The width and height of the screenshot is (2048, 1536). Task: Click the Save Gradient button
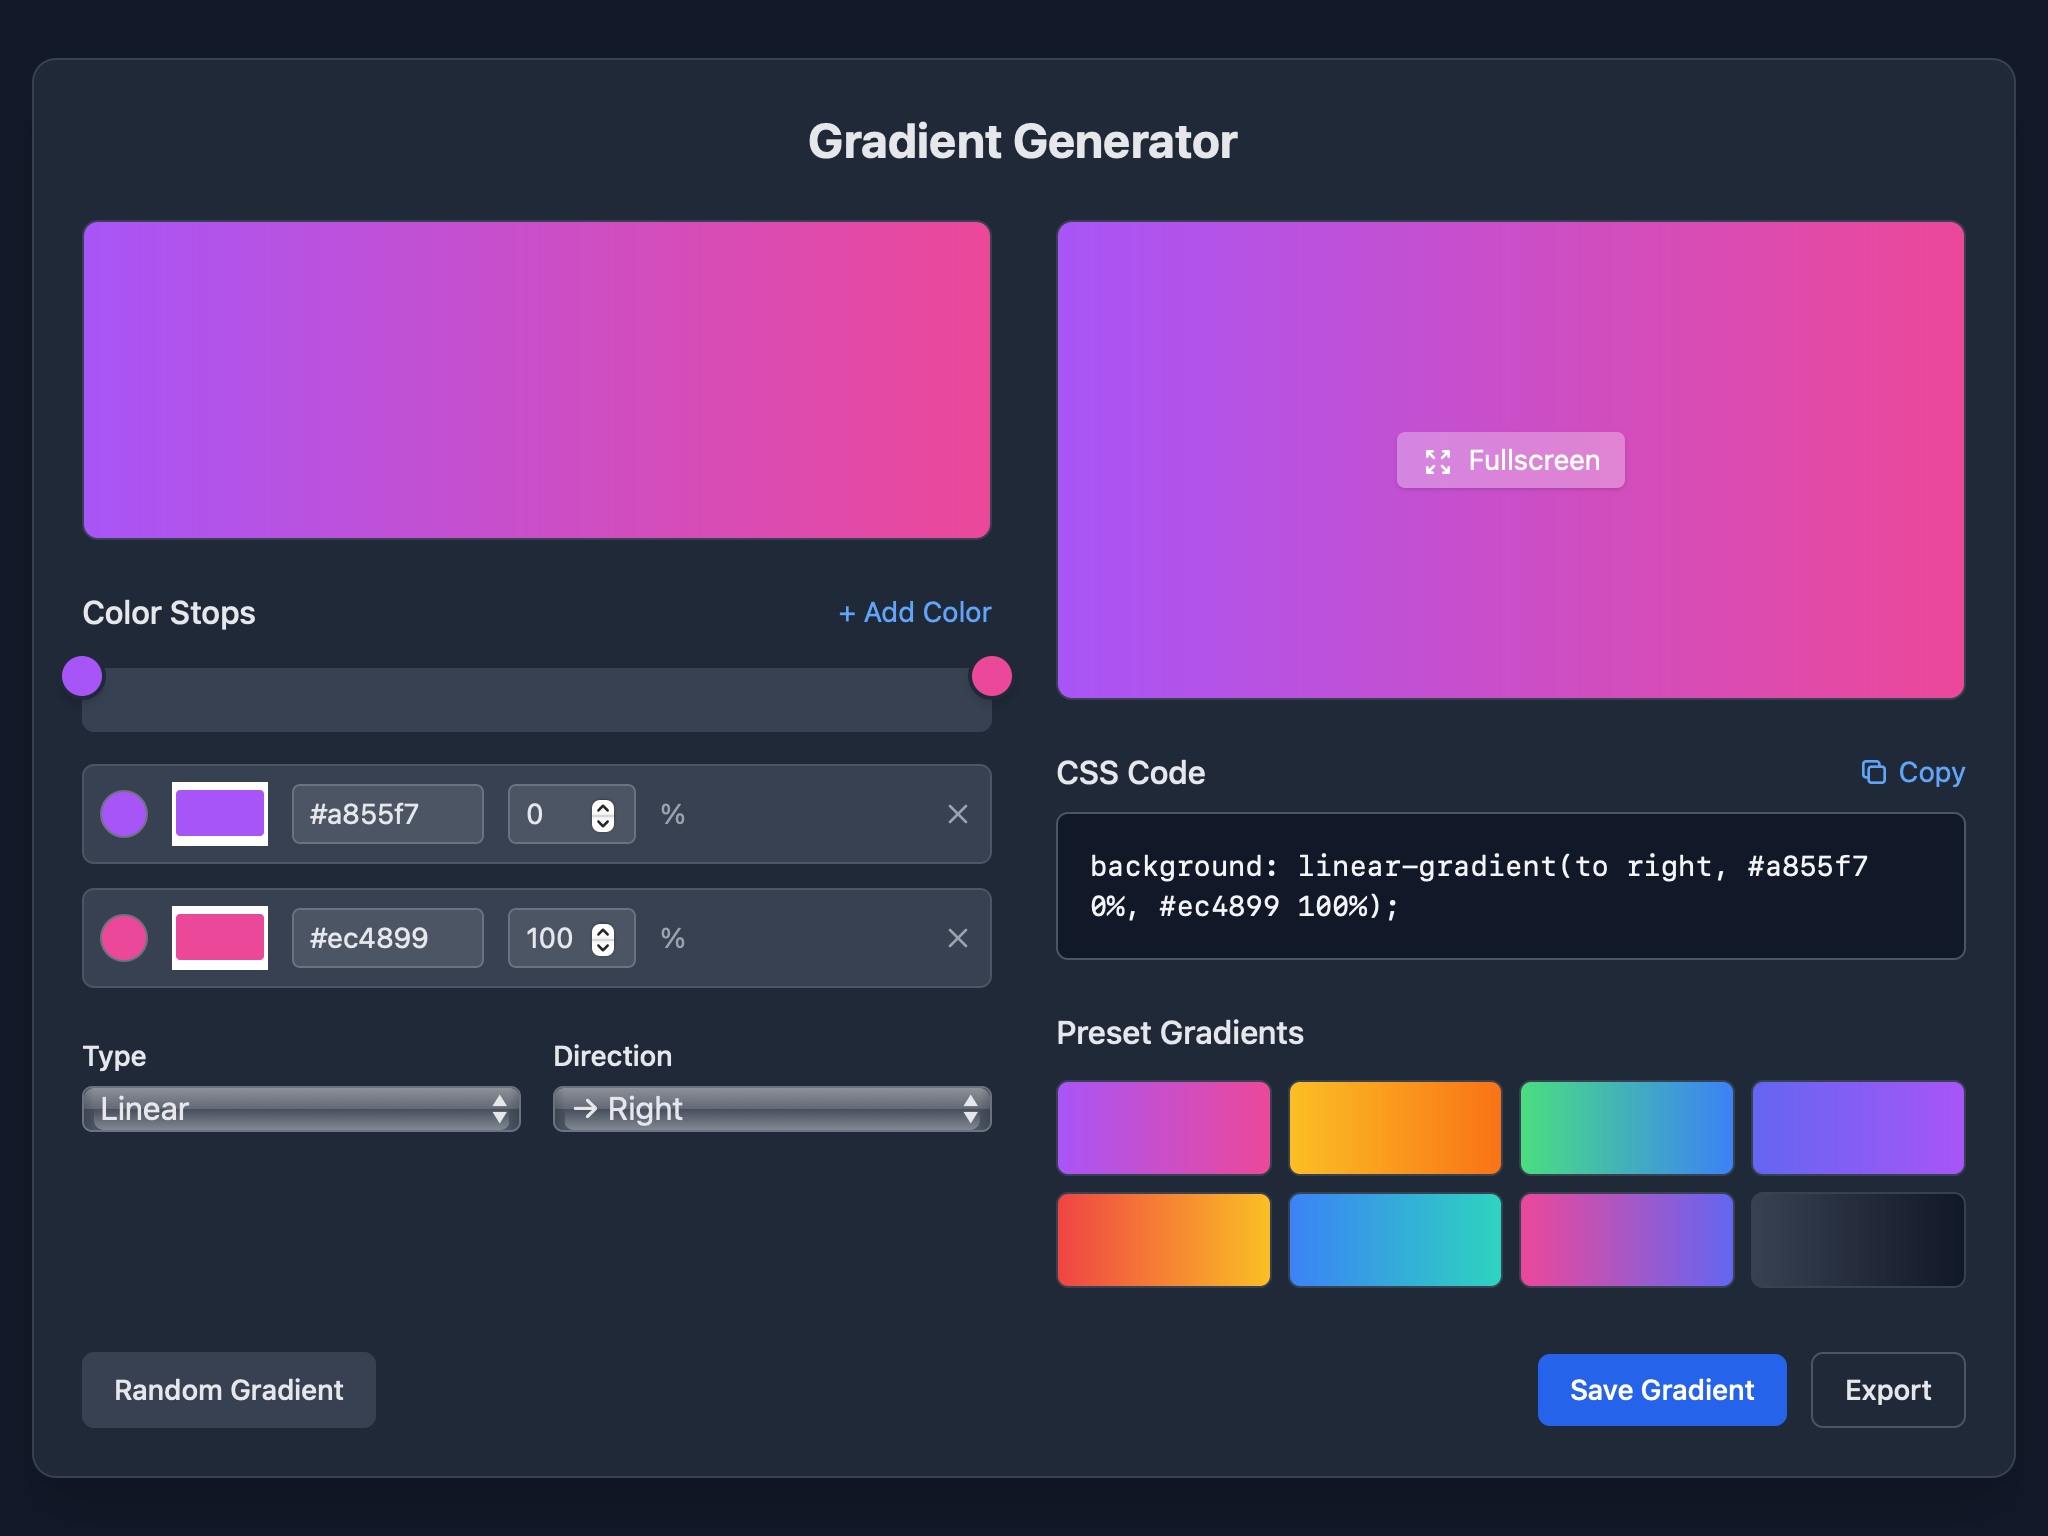point(1661,1389)
